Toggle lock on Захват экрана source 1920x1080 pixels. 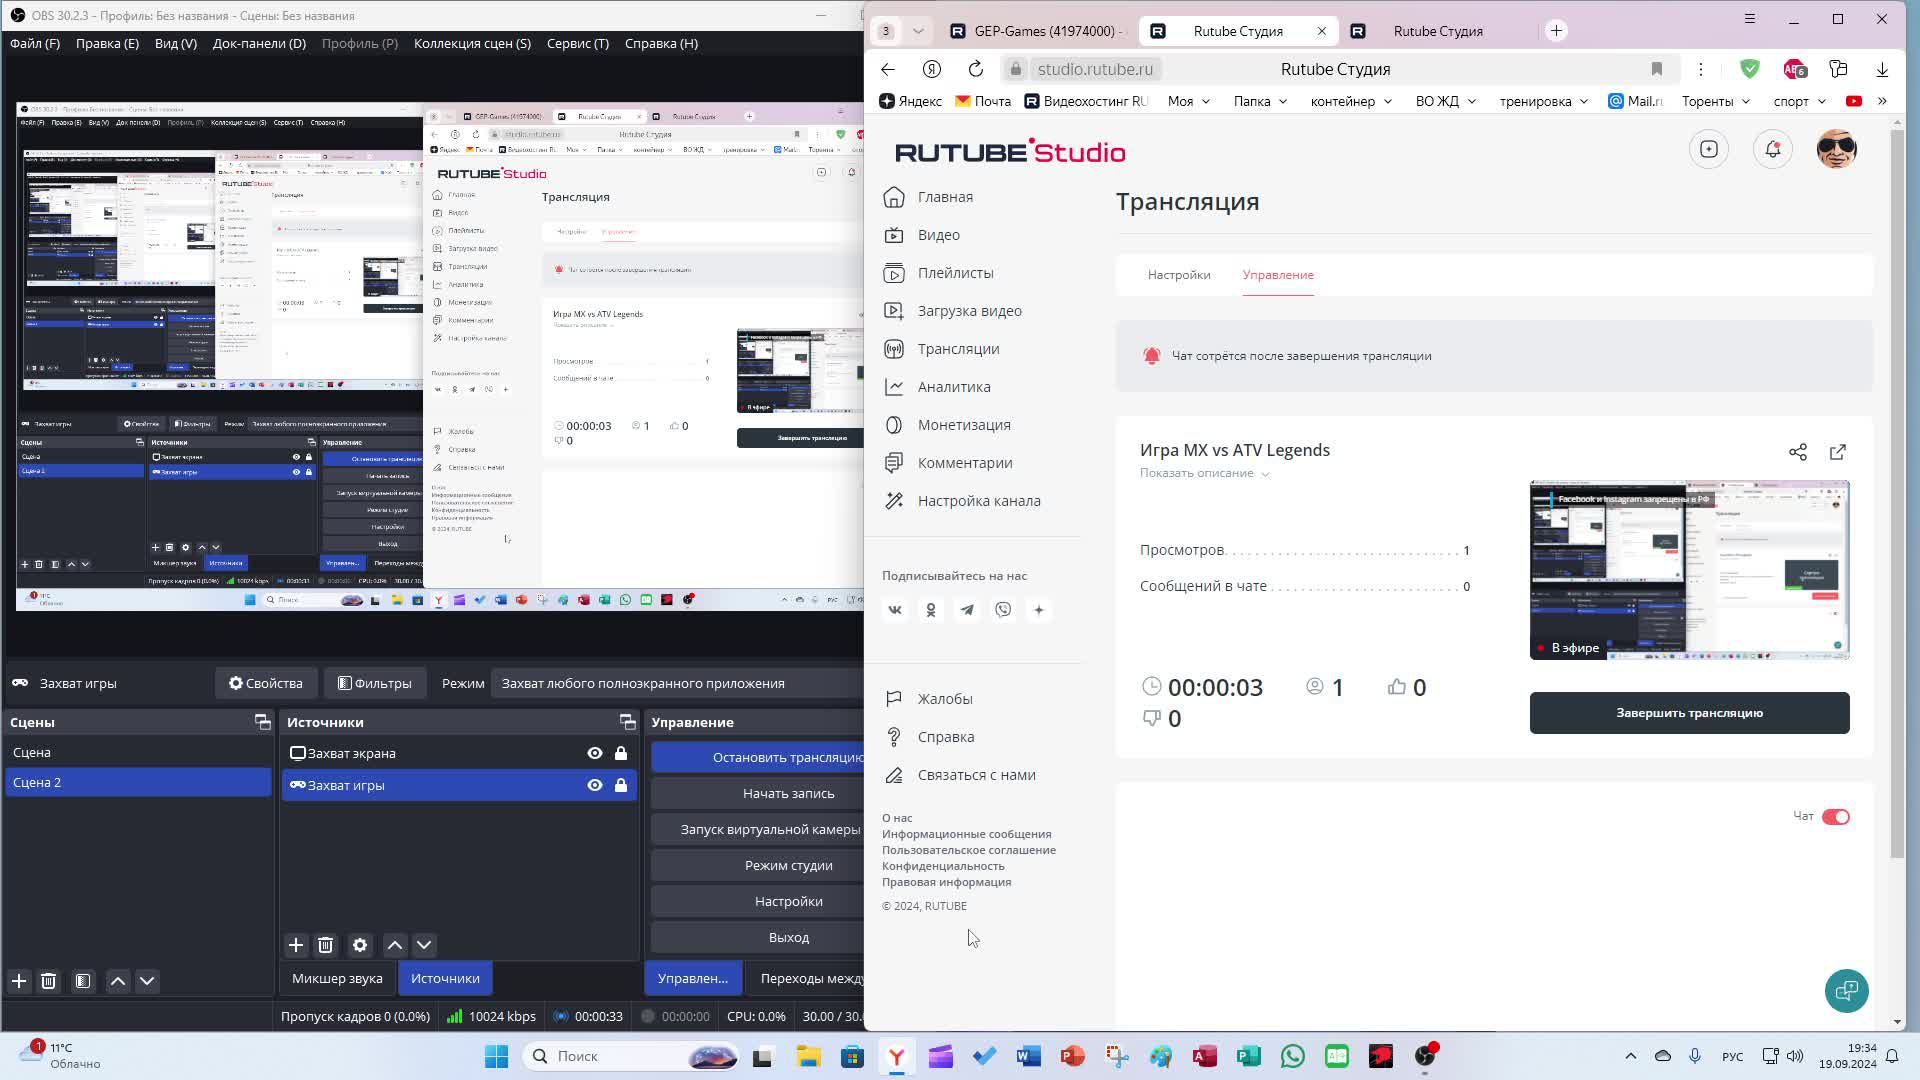621,753
